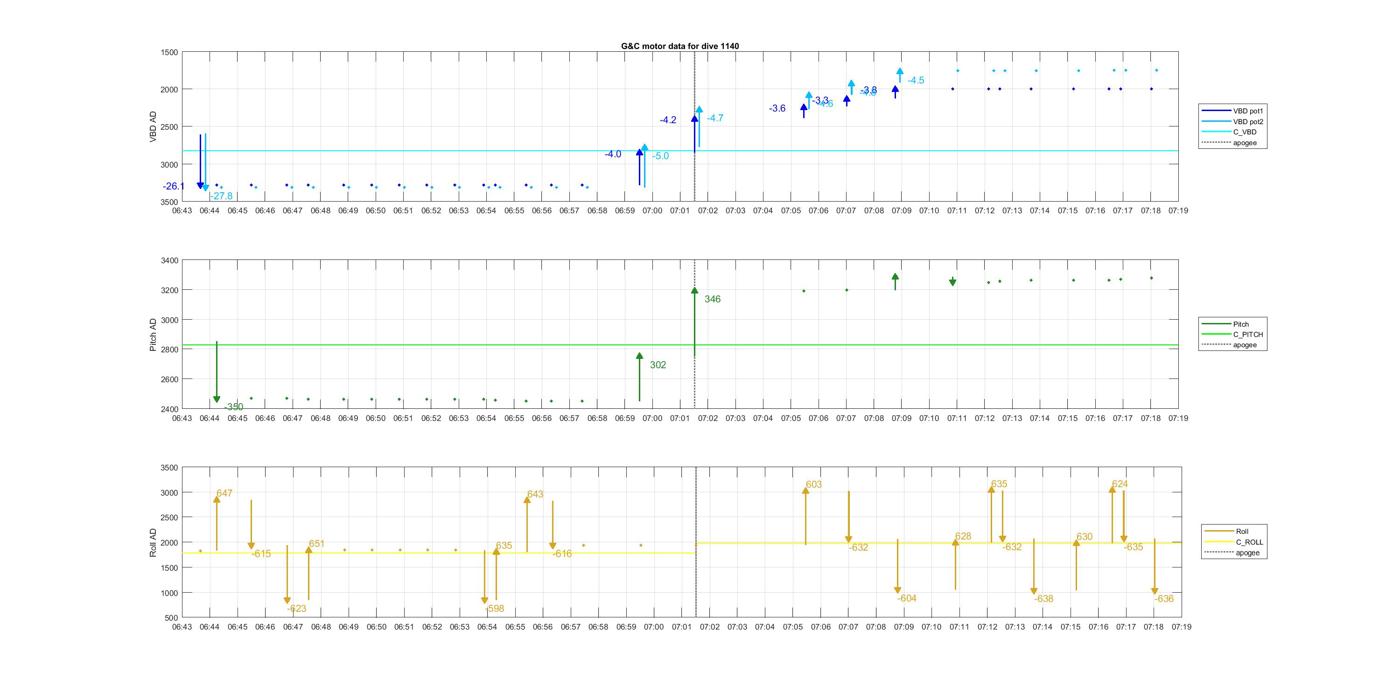Click the '-27.8' VBD data label
The image size is (1400, 693).
pyautogui.click(x=221, y=196)
